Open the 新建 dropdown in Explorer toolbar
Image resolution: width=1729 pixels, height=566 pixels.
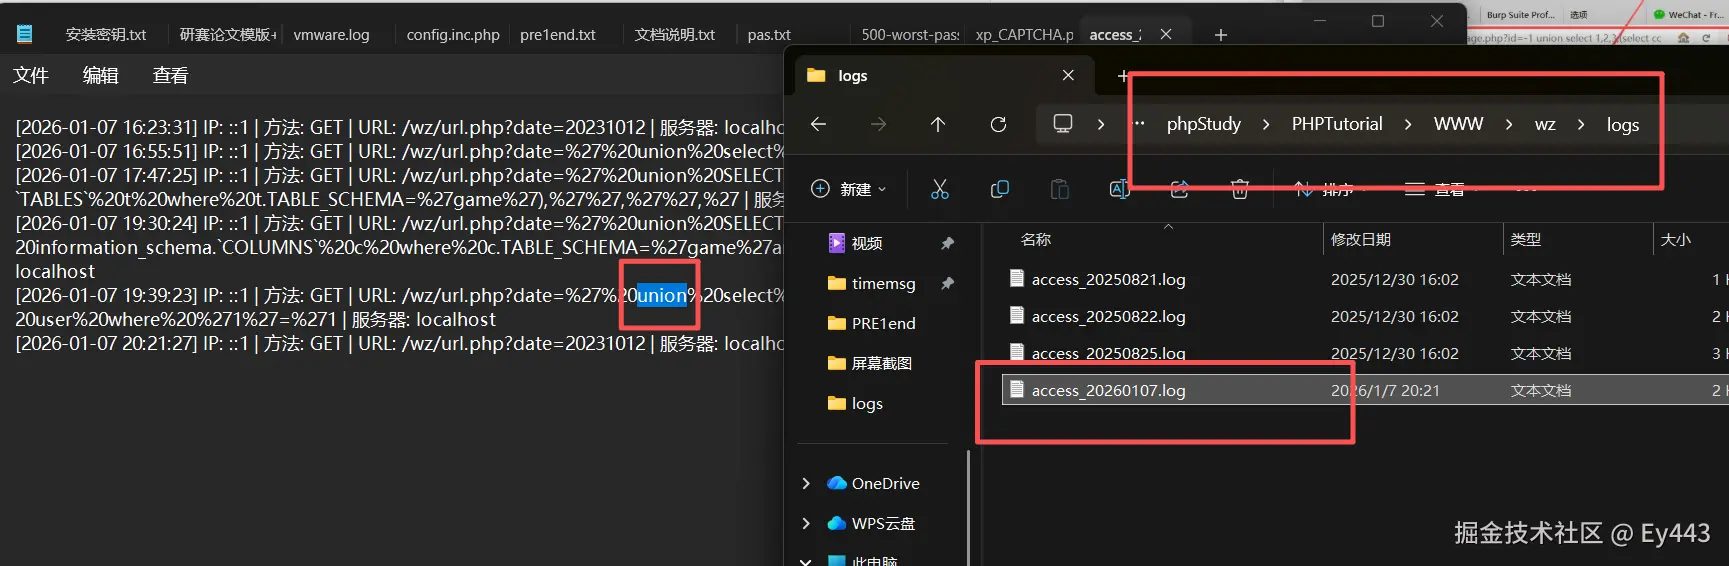pos(849,189)
